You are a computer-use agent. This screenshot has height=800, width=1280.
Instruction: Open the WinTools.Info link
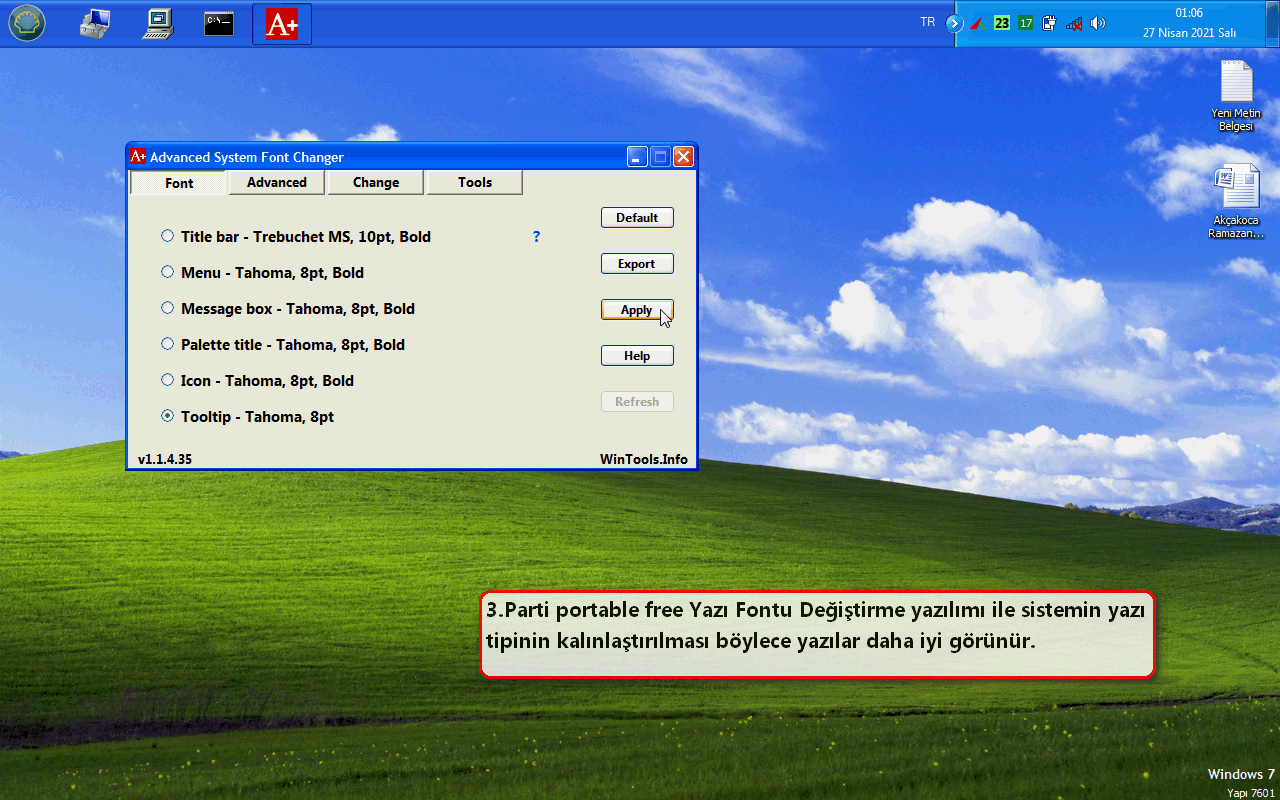click(644, 459)
